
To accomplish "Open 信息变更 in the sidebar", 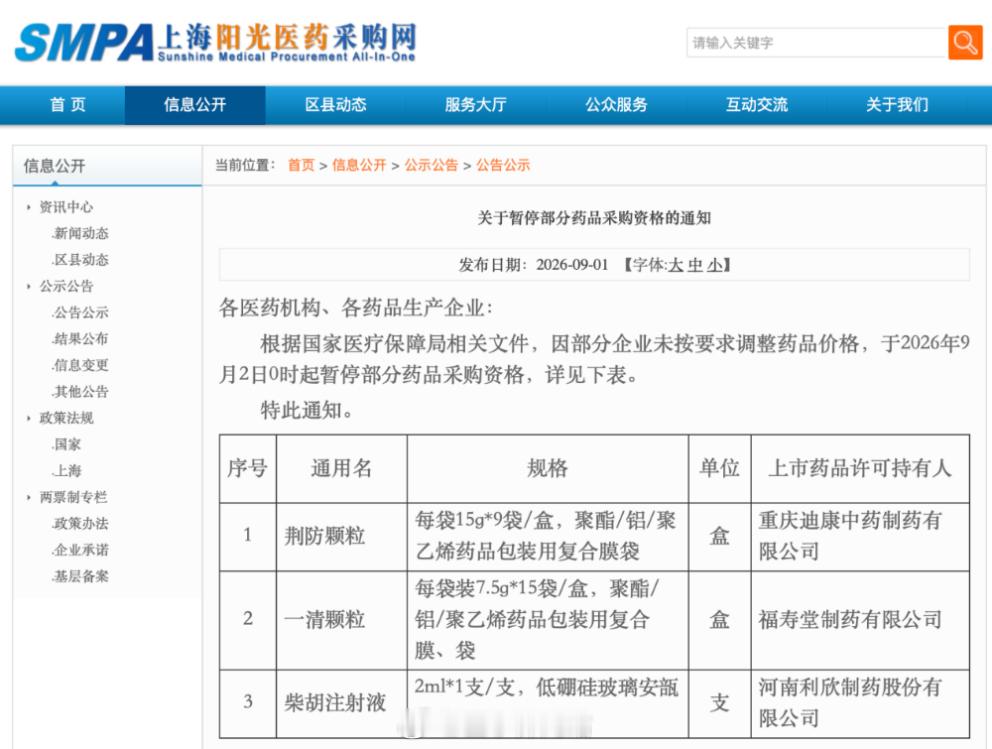I will tap(80, 365).
